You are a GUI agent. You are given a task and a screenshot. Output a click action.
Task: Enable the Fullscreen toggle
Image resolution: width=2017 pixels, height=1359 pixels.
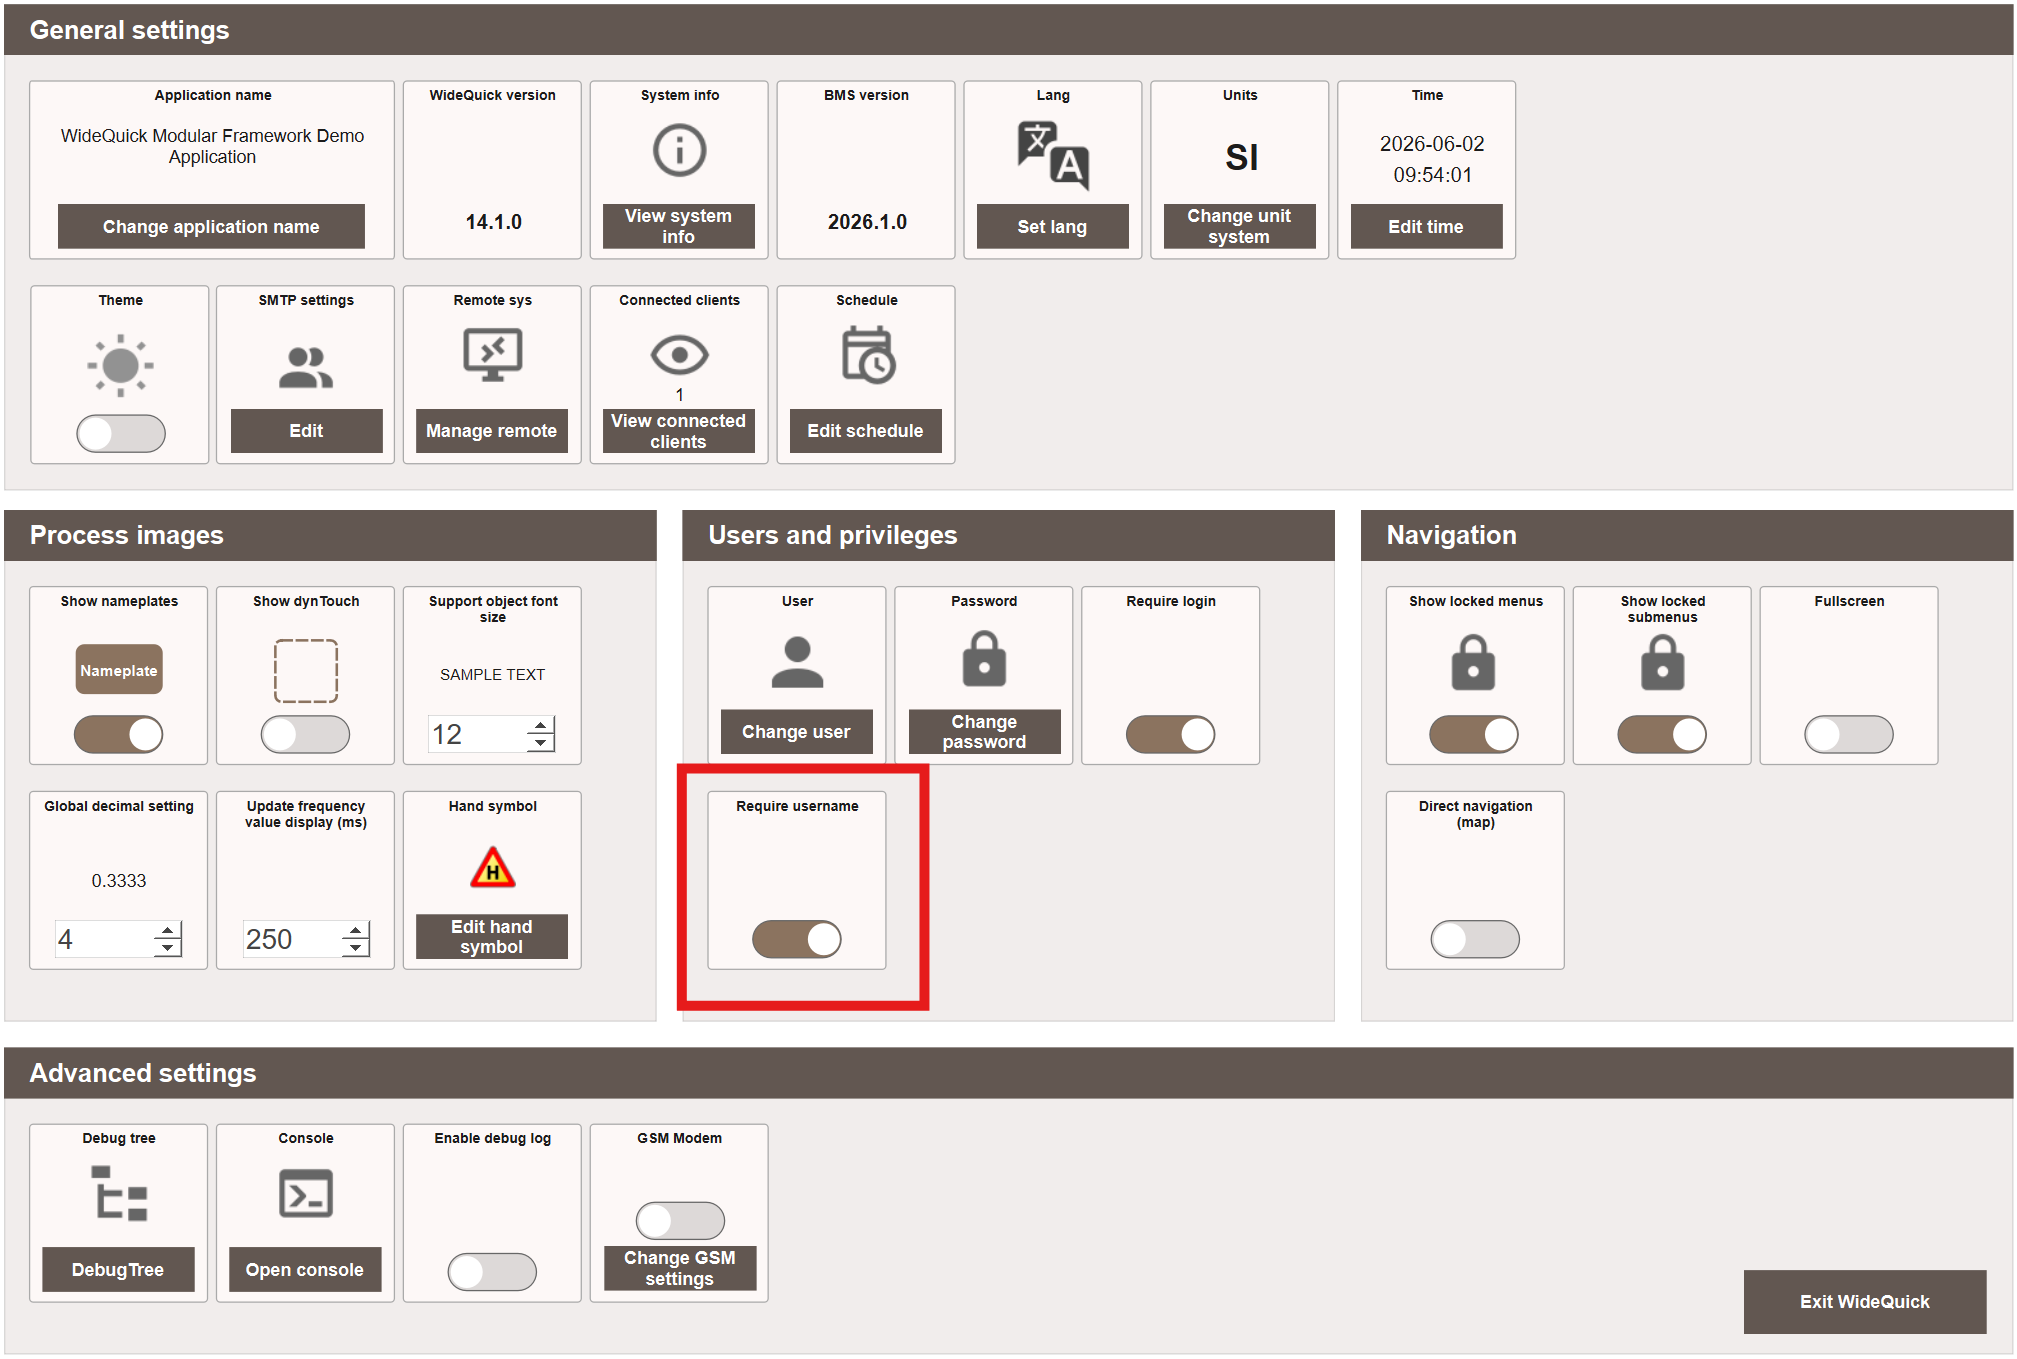[1848, 735]
